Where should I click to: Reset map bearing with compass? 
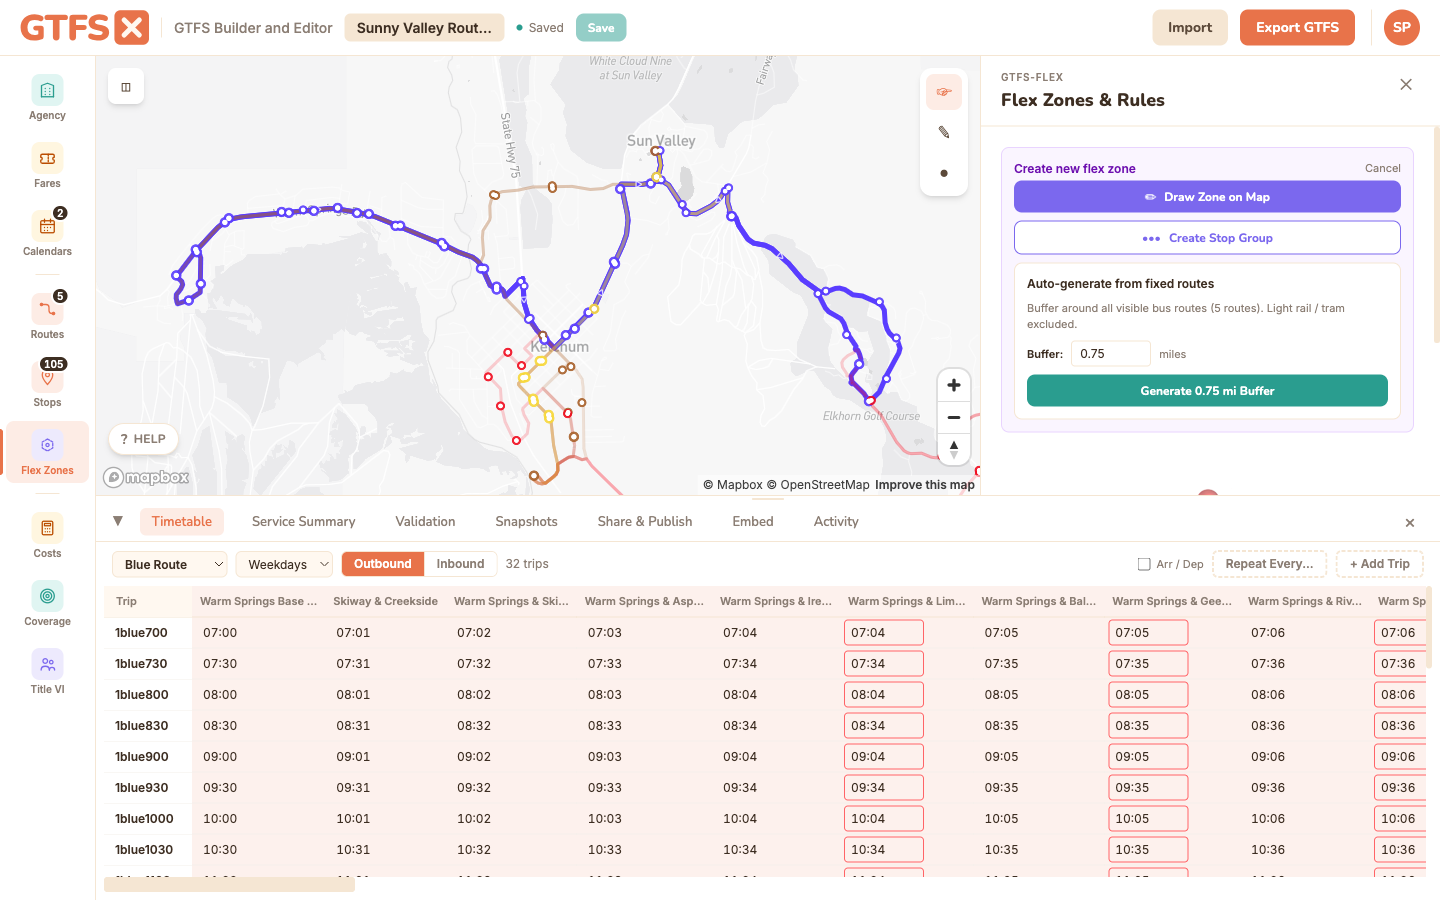tap(953, 449)
